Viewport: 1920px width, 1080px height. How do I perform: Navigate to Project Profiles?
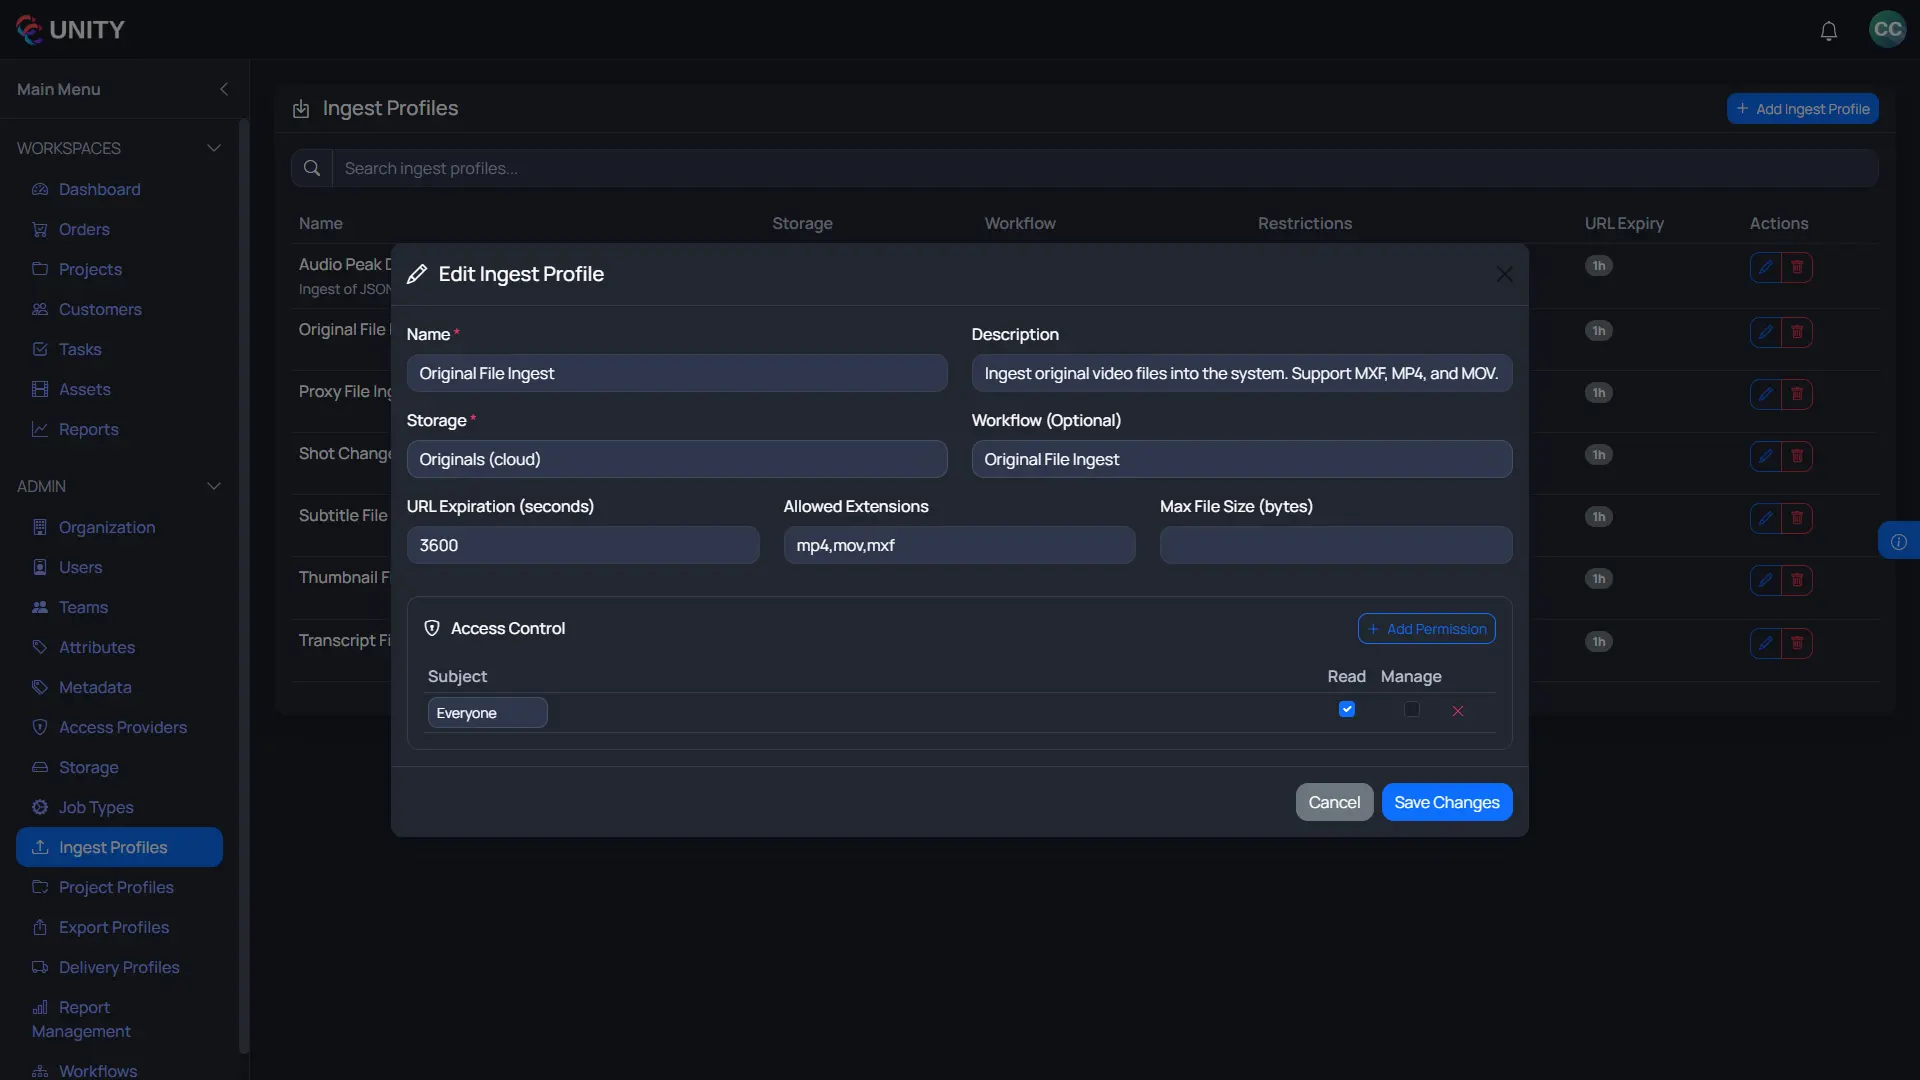(x=117, y=887)
